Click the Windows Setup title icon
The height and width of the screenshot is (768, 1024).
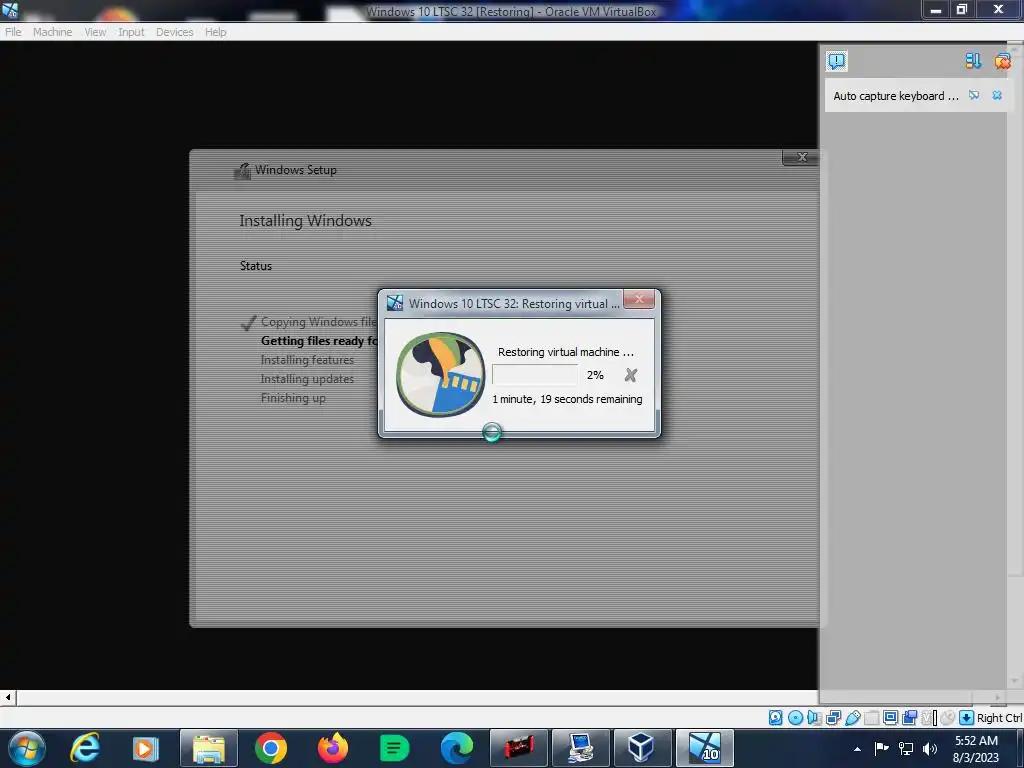[242, 171]
